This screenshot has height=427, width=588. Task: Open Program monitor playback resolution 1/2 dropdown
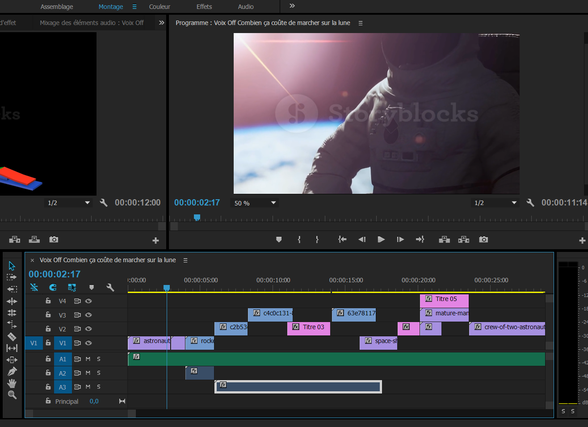[x=495, y=203]
